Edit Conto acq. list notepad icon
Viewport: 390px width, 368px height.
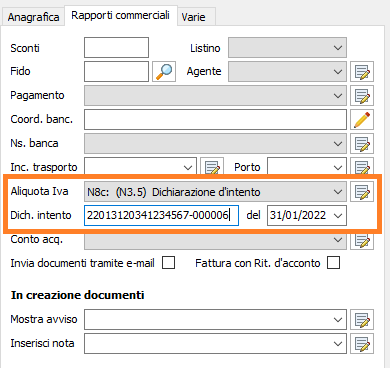tap(362, 241)
